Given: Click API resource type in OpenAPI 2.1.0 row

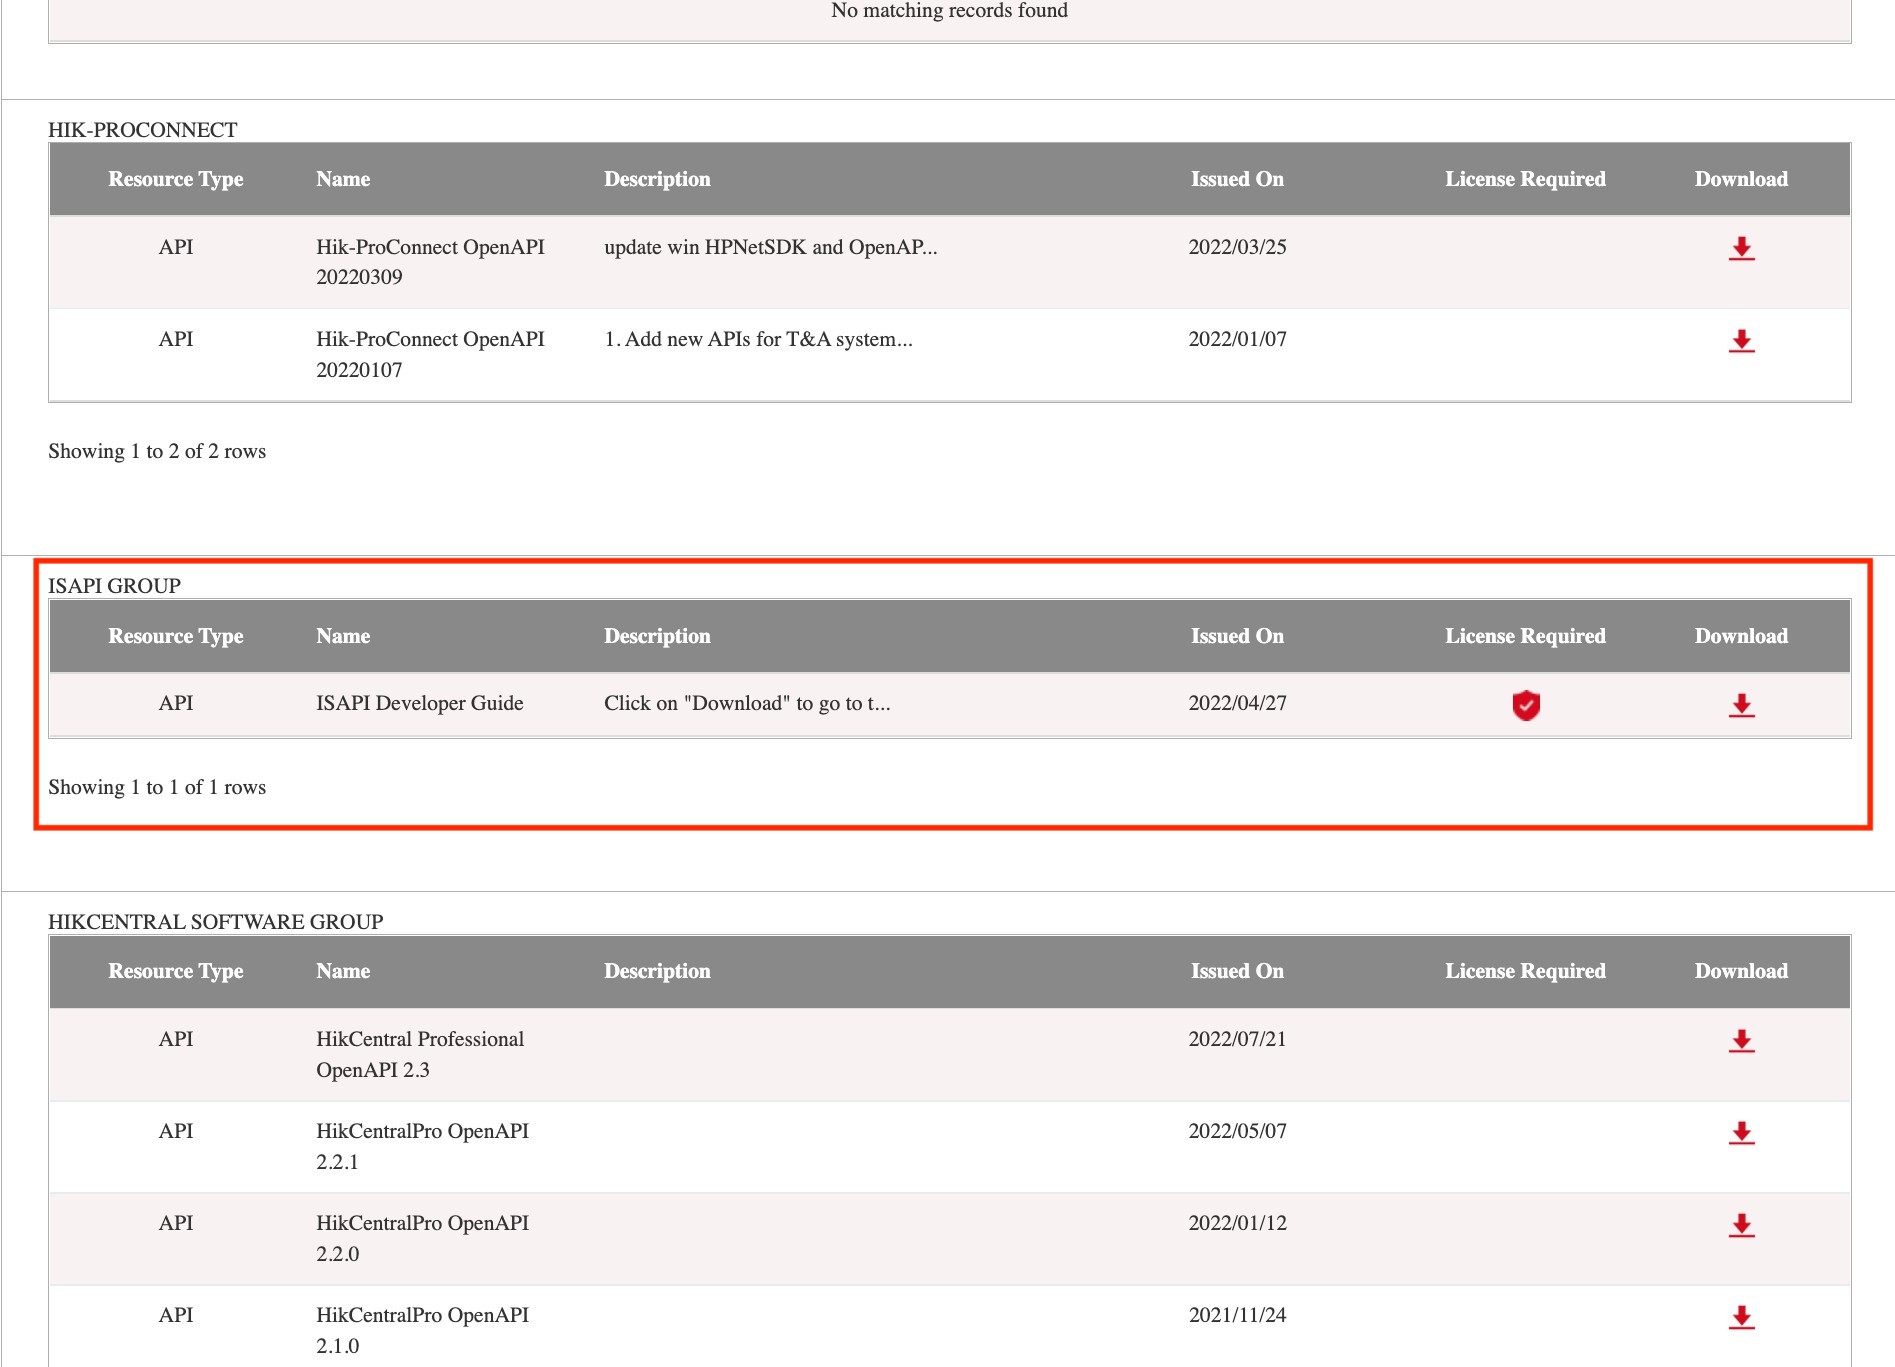Looking at the screenshot, I should click(176, 1315).
